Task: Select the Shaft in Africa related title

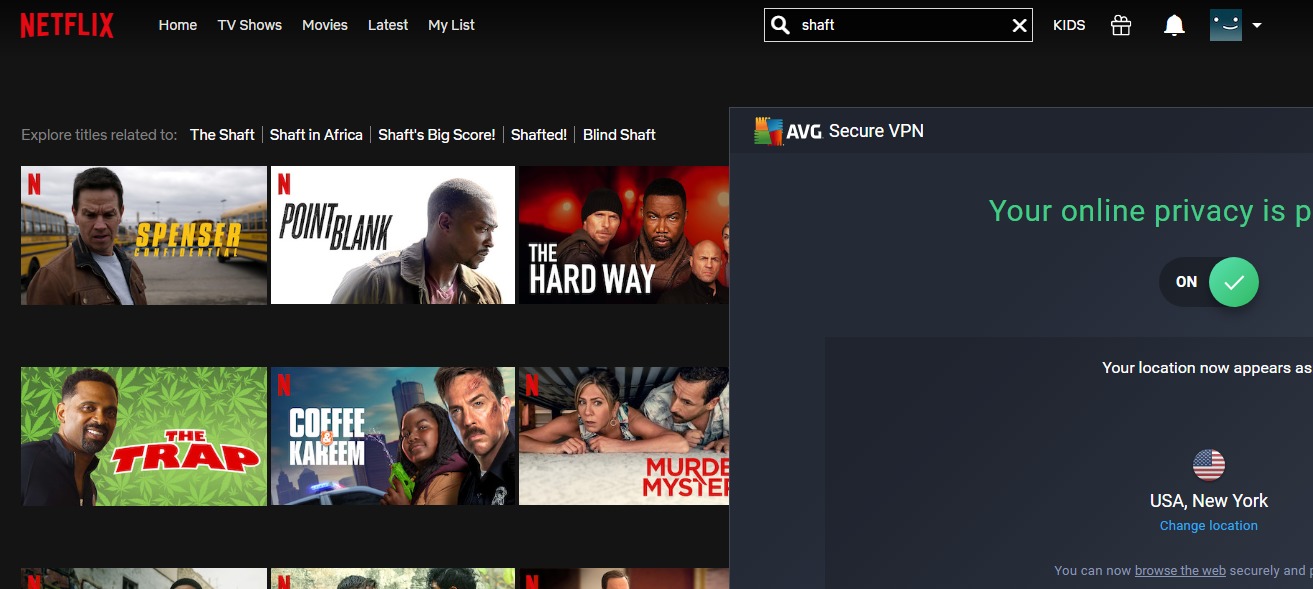Action: tap(316, 134)
